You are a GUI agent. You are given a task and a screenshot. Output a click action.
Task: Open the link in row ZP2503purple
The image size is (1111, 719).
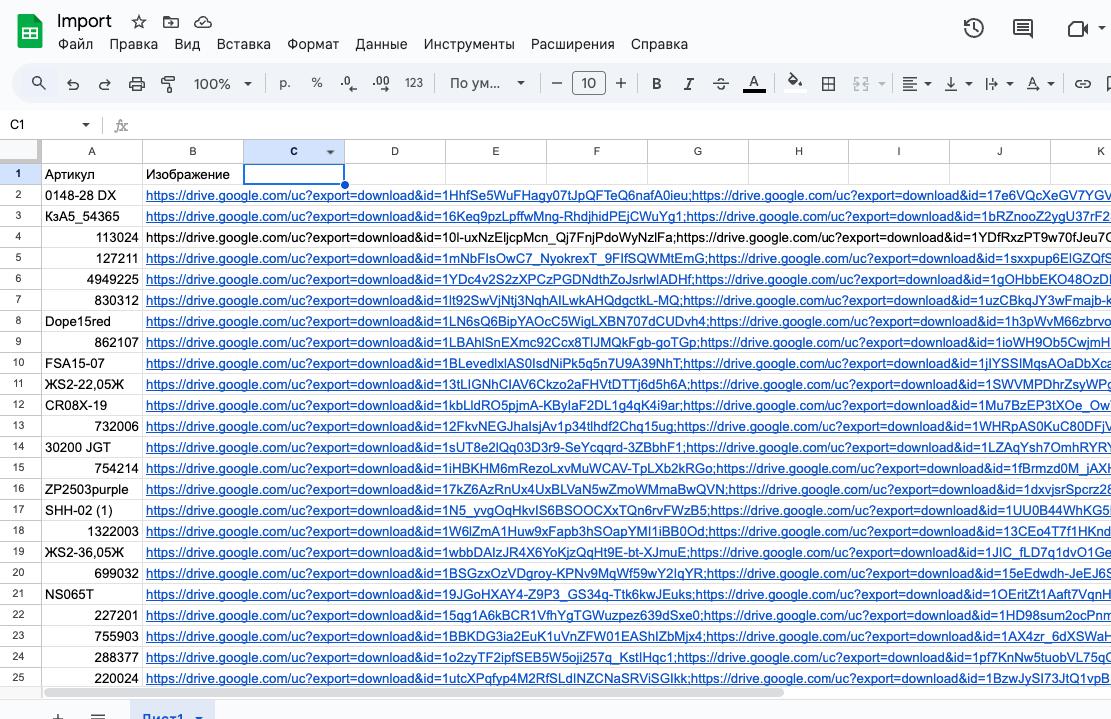(628, 489)
